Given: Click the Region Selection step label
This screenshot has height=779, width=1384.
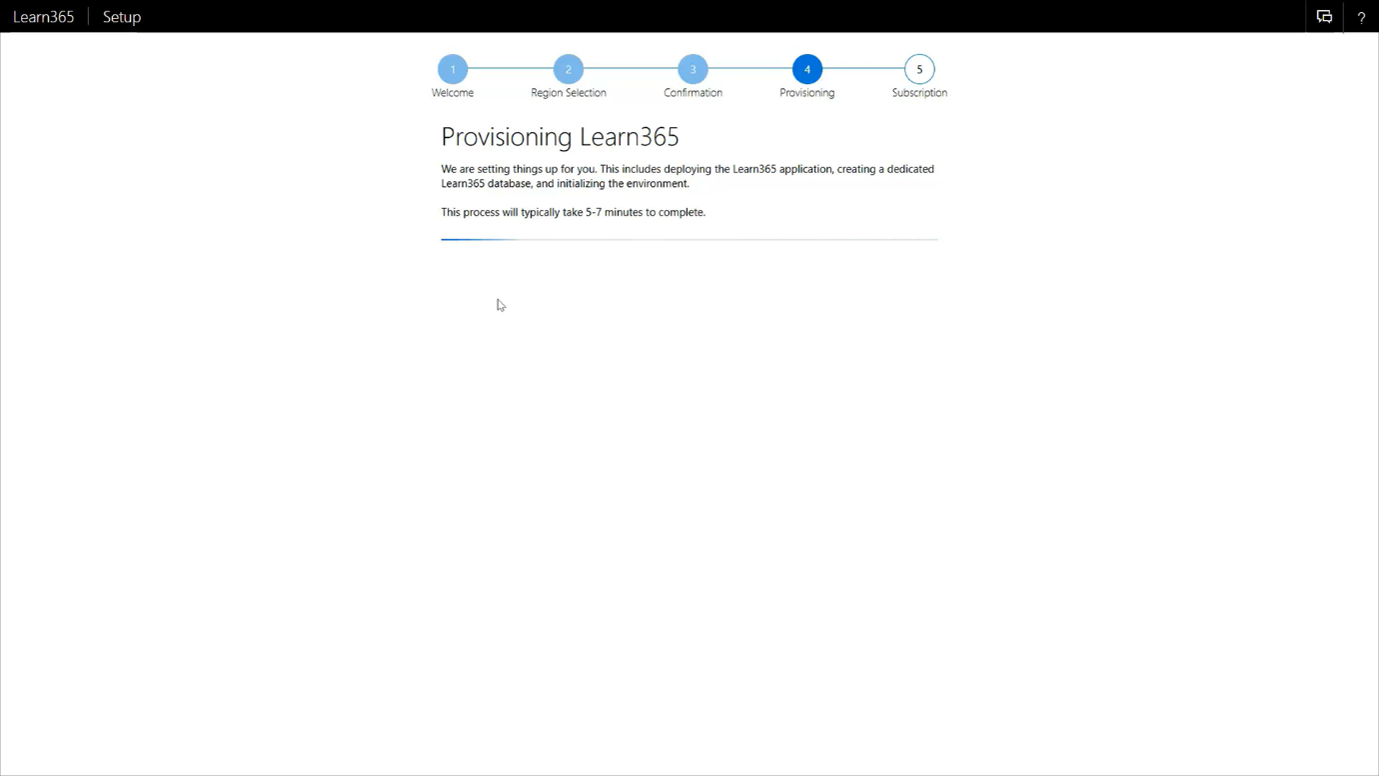Looking at the screenshot, I should (x=570, y=93).
